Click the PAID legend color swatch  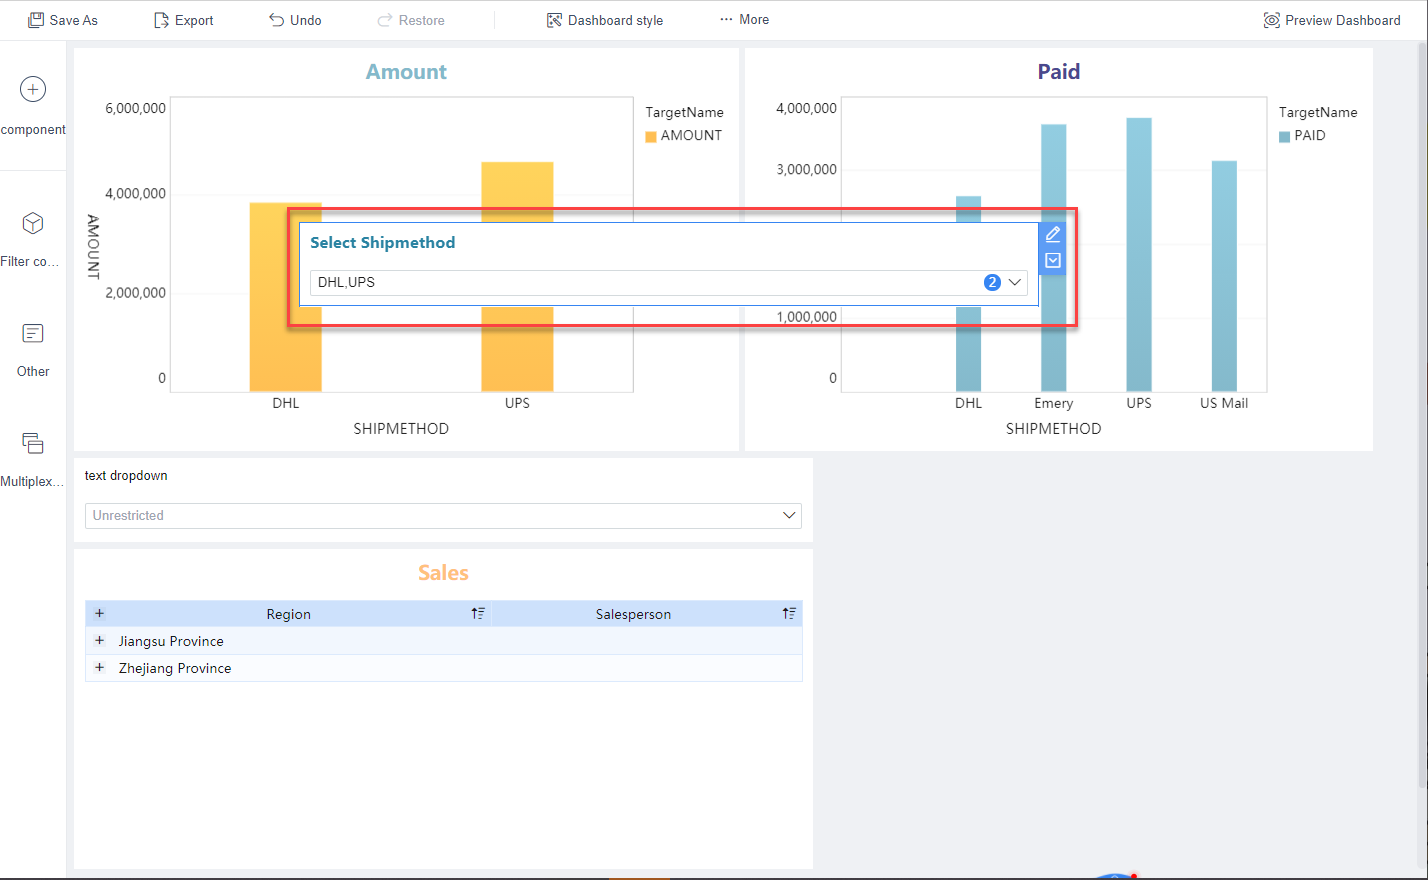coord(1284,137)
